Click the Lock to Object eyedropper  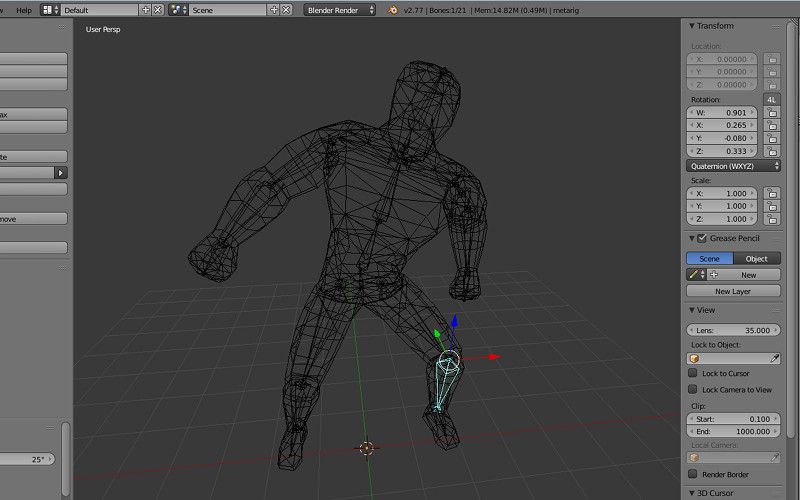pos(773,357)
